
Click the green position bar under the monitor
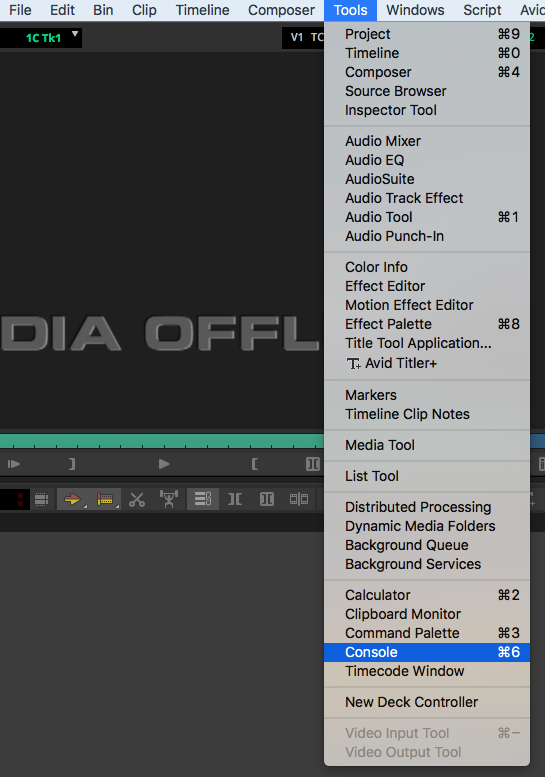[162, 441]
